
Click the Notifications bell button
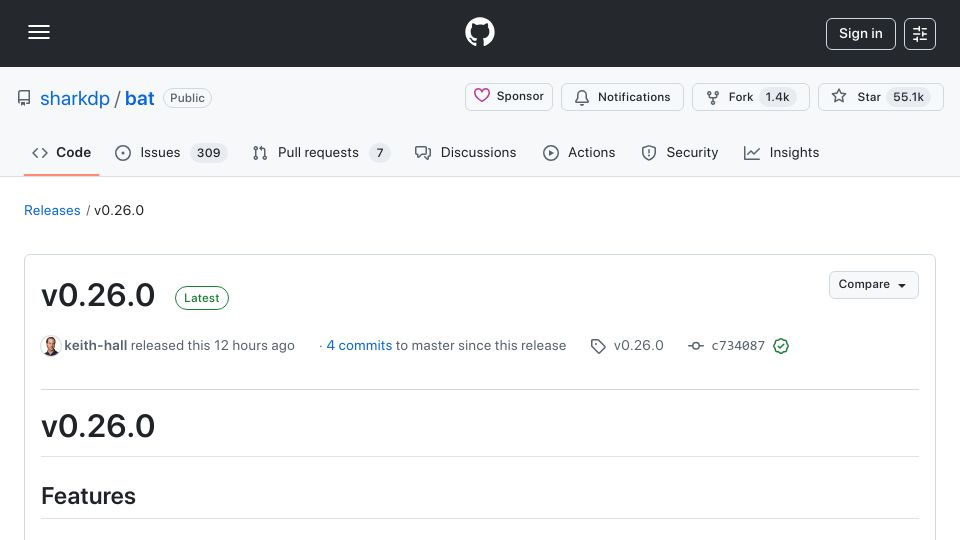pos(622,97)
